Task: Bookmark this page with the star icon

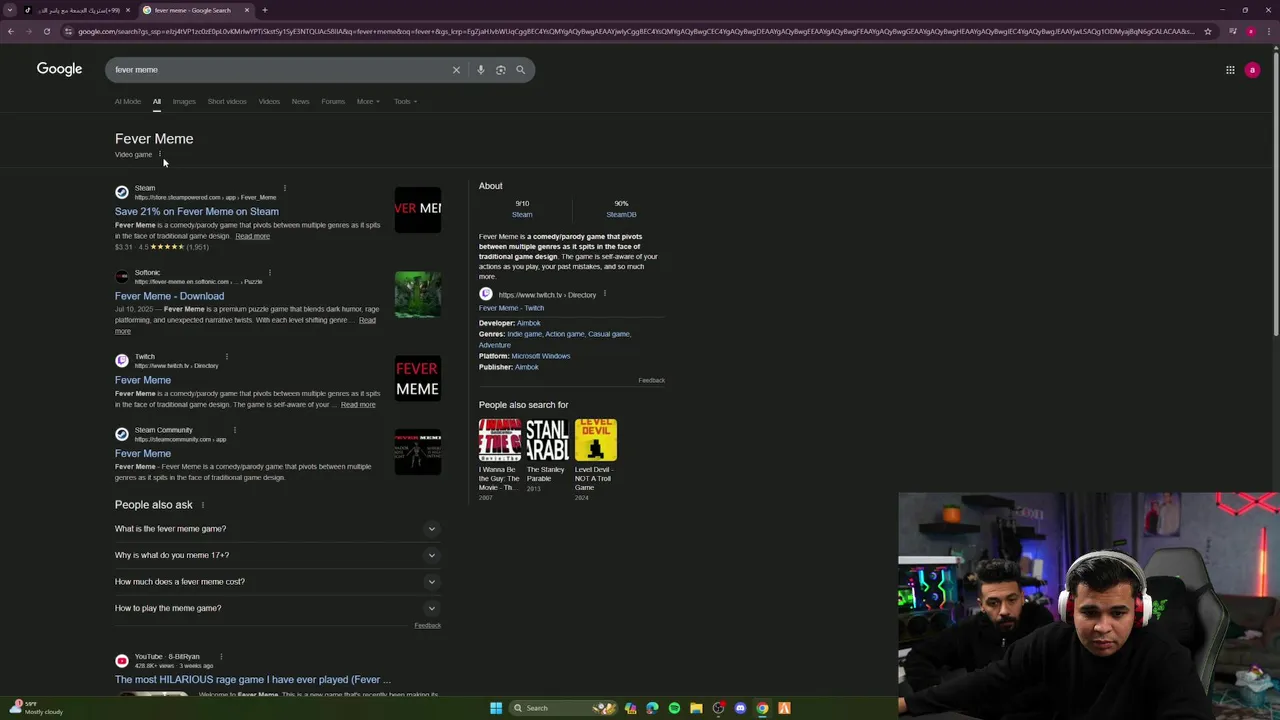Action: pos(1207,31)
